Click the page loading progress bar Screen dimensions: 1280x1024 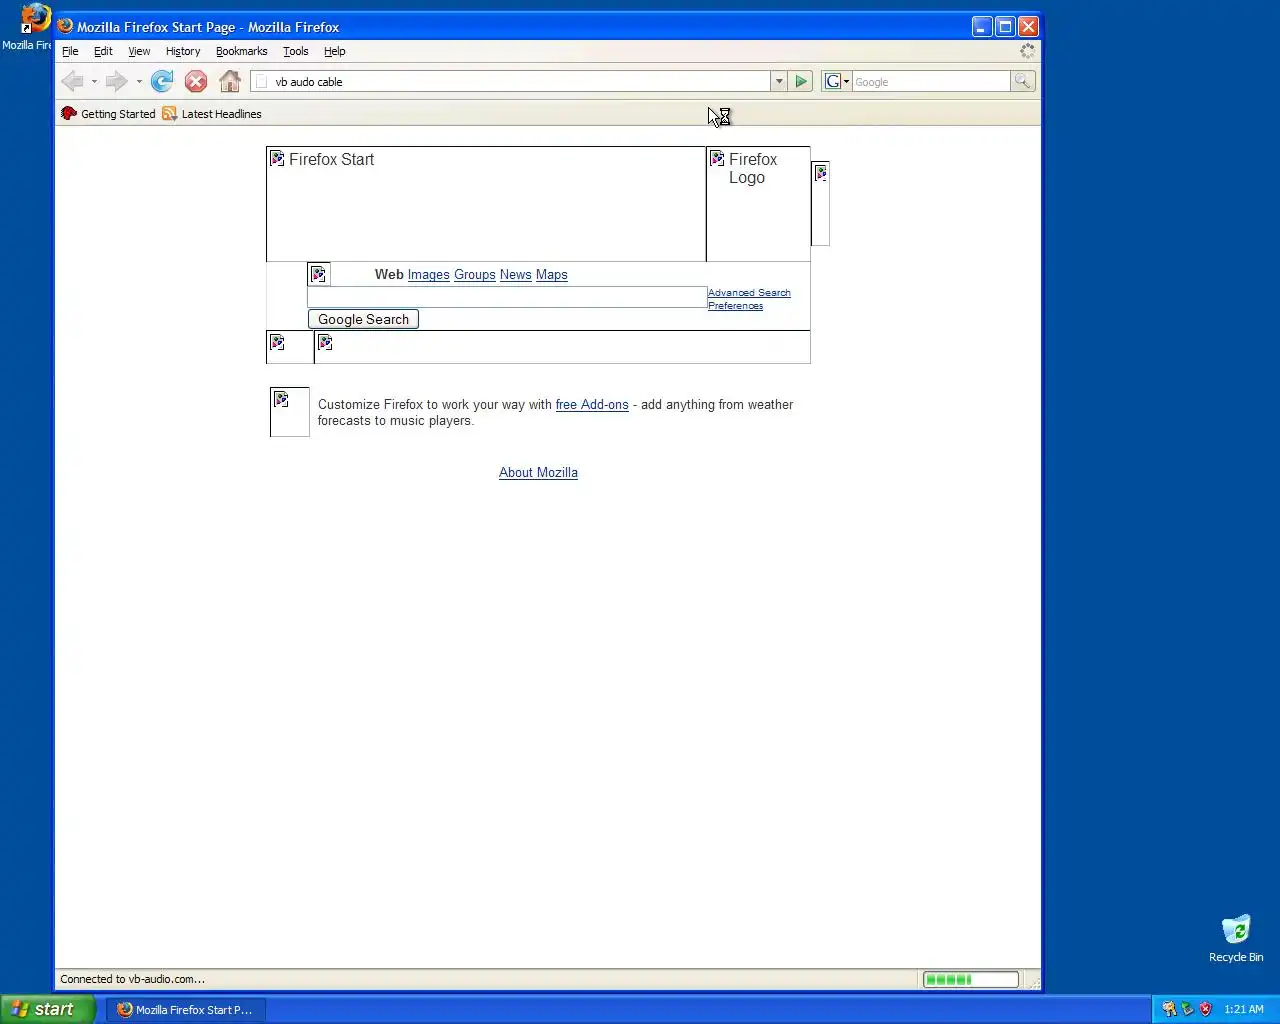click(x=970, y=979)
